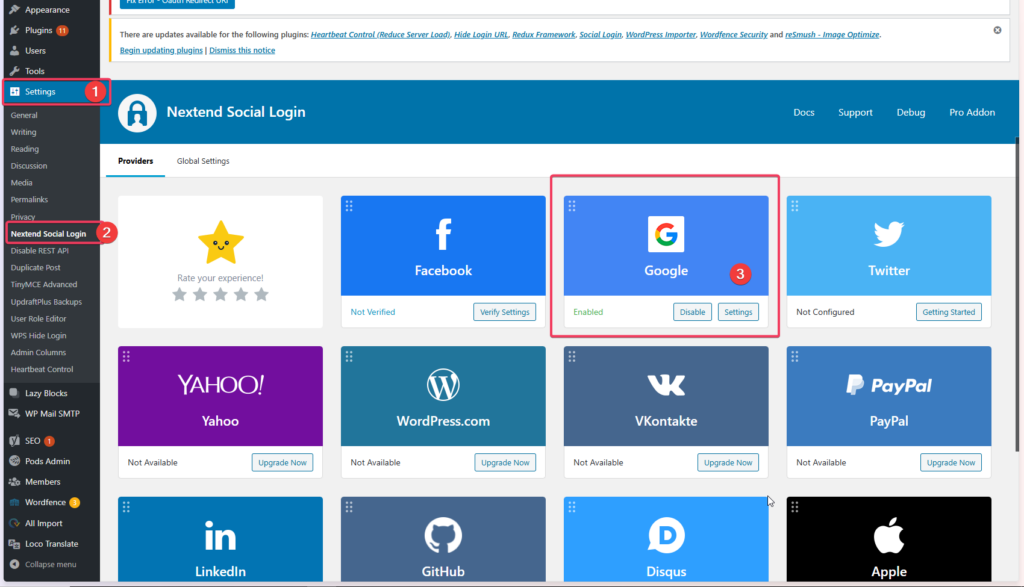This screenshot has height=587, width=1024.
Task: Open Support in the plugin header
Action: coord(856,112)
